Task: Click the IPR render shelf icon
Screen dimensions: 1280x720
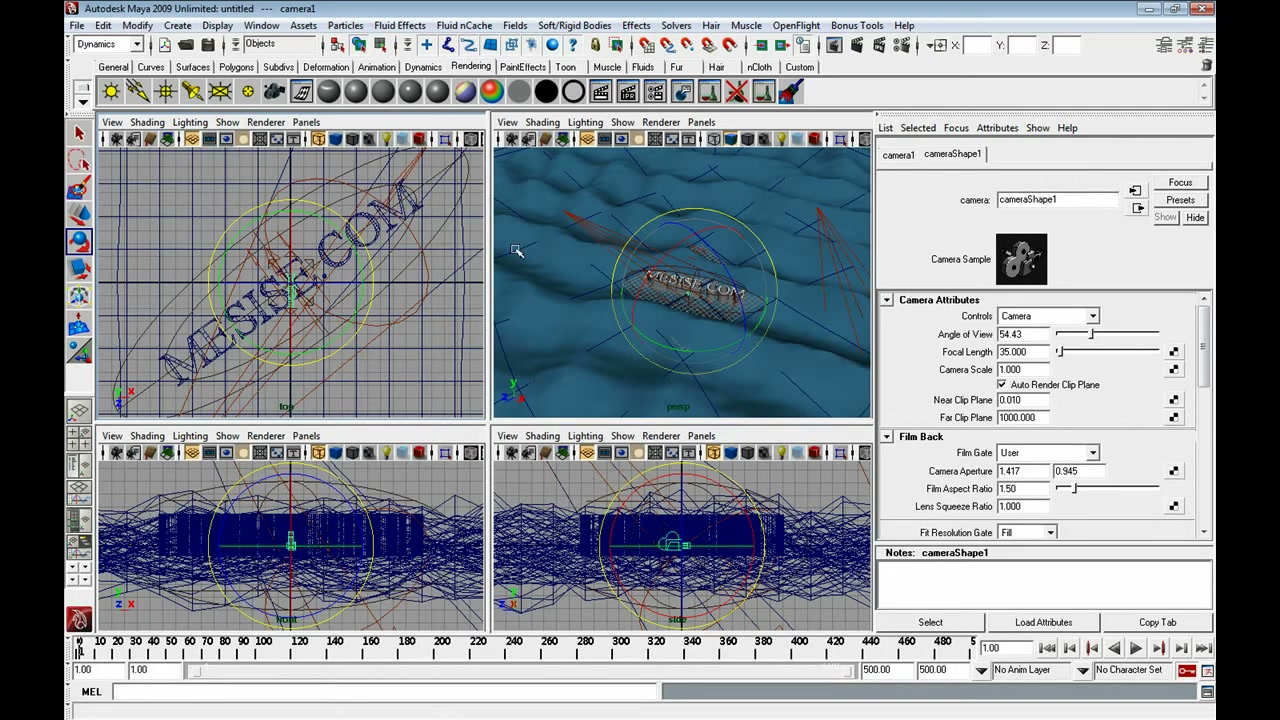Action: (x=628, y=92)
